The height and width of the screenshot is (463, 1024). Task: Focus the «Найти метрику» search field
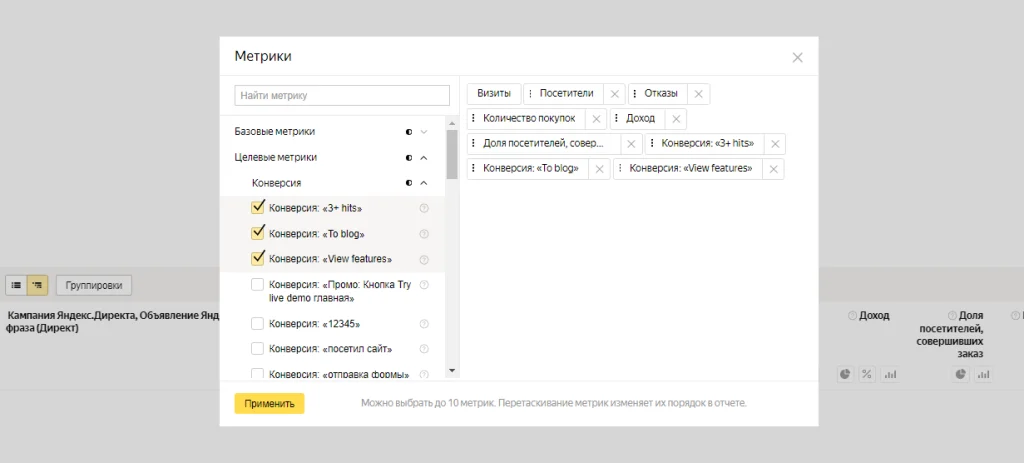pyautogui.click(x=342, y=96)
